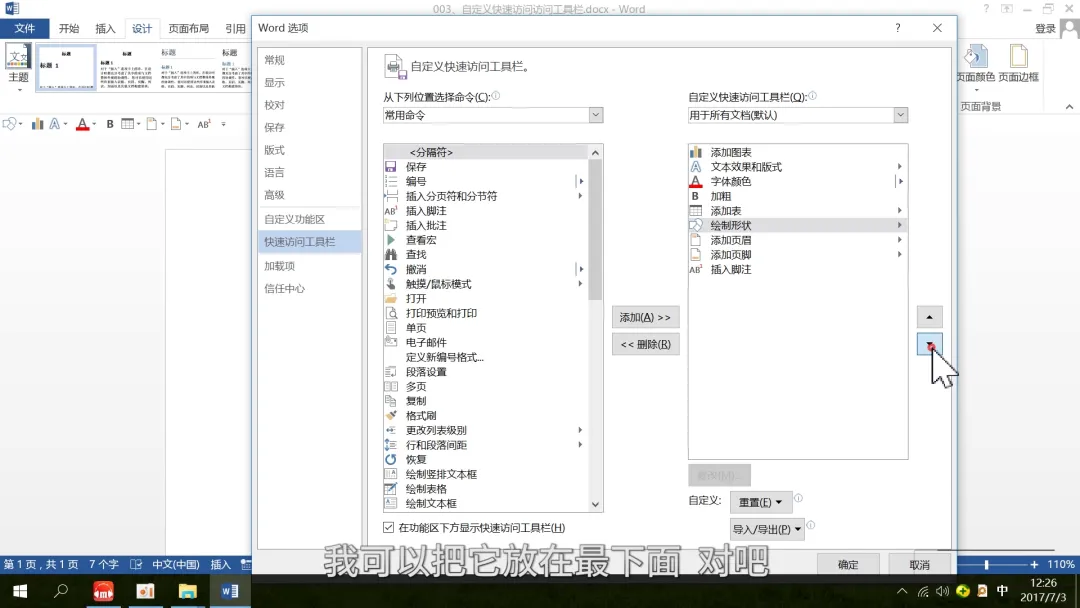Click taskbar search magnifier

61,591
